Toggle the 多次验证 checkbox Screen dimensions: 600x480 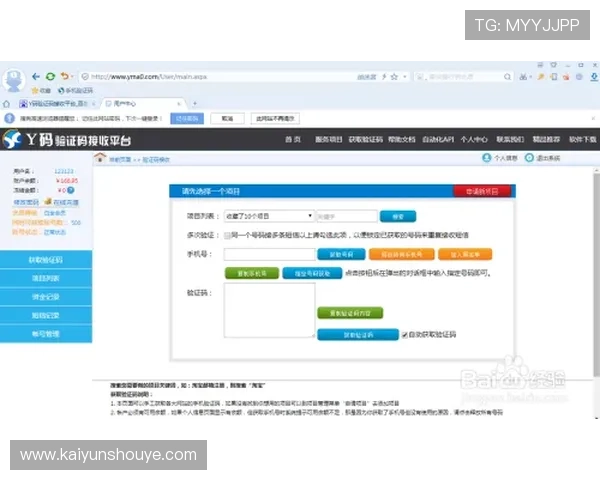pos(228,235)
